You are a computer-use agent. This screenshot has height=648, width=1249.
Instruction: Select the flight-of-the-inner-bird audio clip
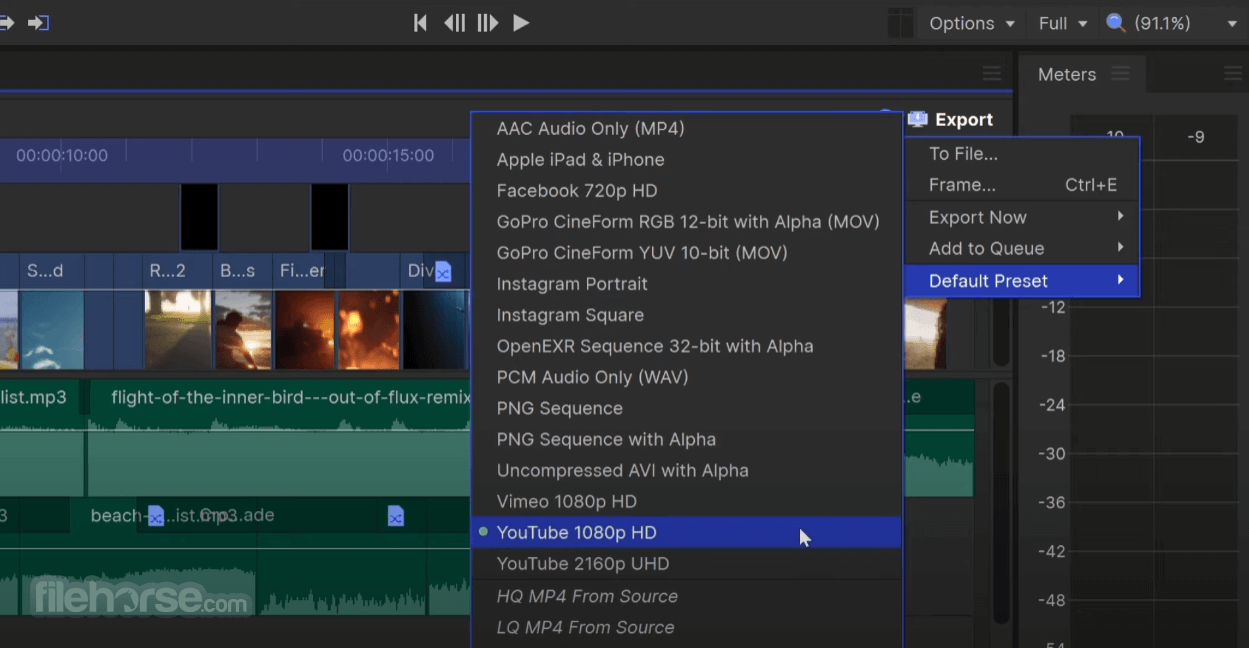280,437
